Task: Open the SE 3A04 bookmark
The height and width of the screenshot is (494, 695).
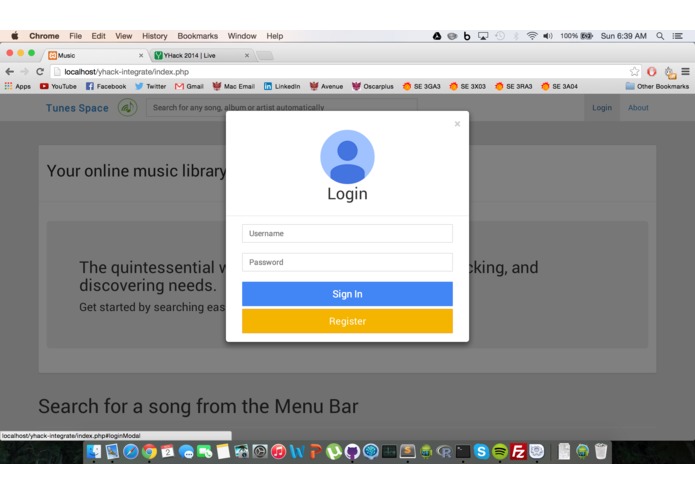Action: [x=560, y=86]
